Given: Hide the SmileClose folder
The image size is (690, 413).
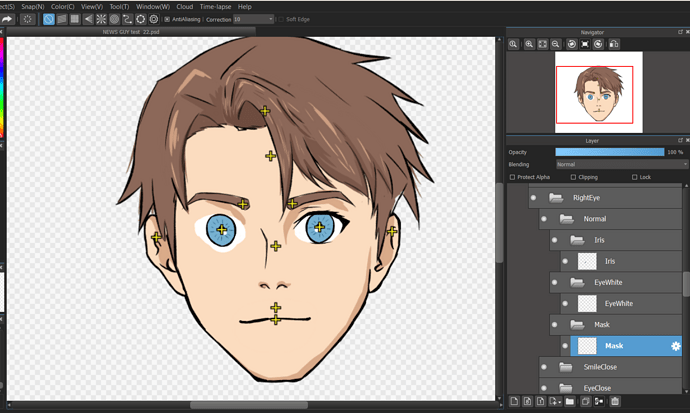Looking at the screenshot, I should [544, 367].
